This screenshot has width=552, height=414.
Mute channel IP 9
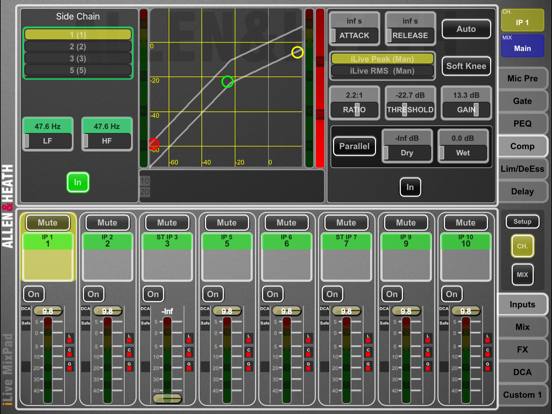[406, 222]
